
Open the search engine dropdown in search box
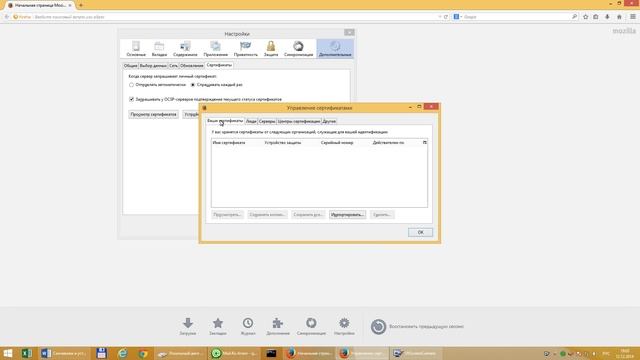point(458,17)
